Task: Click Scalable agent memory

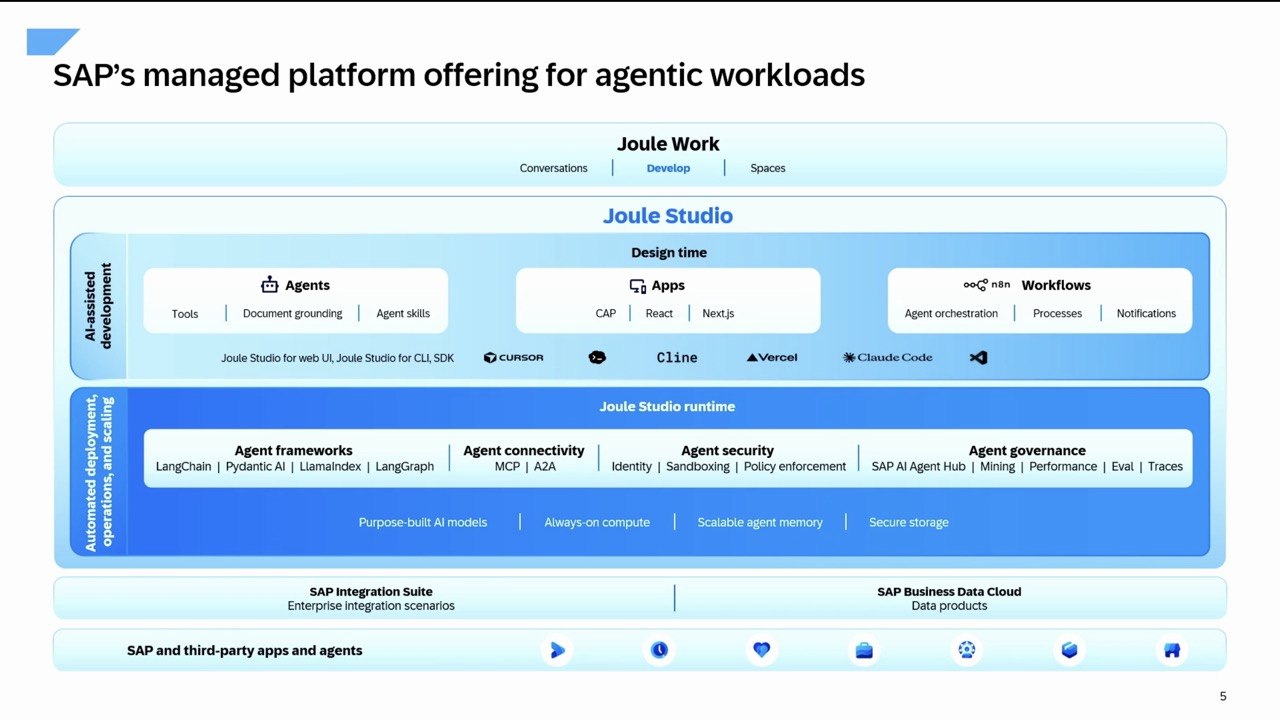Action: coord(760,522)
